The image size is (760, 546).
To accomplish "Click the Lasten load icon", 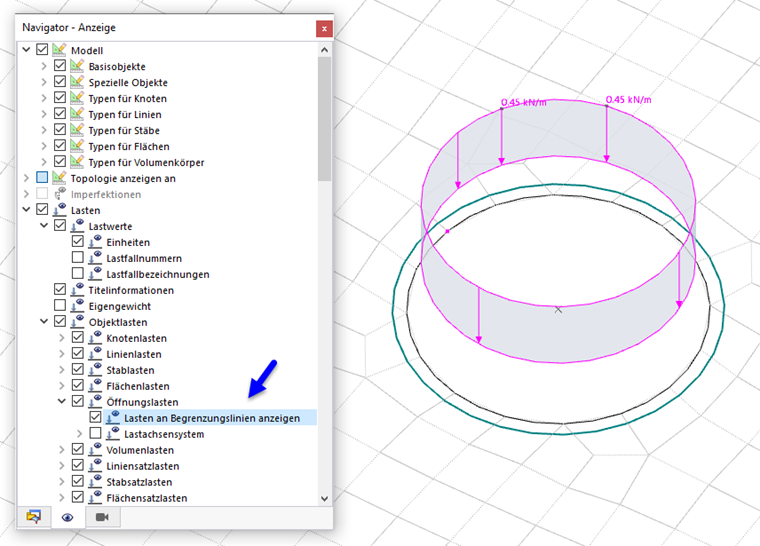I will (59, 210).
